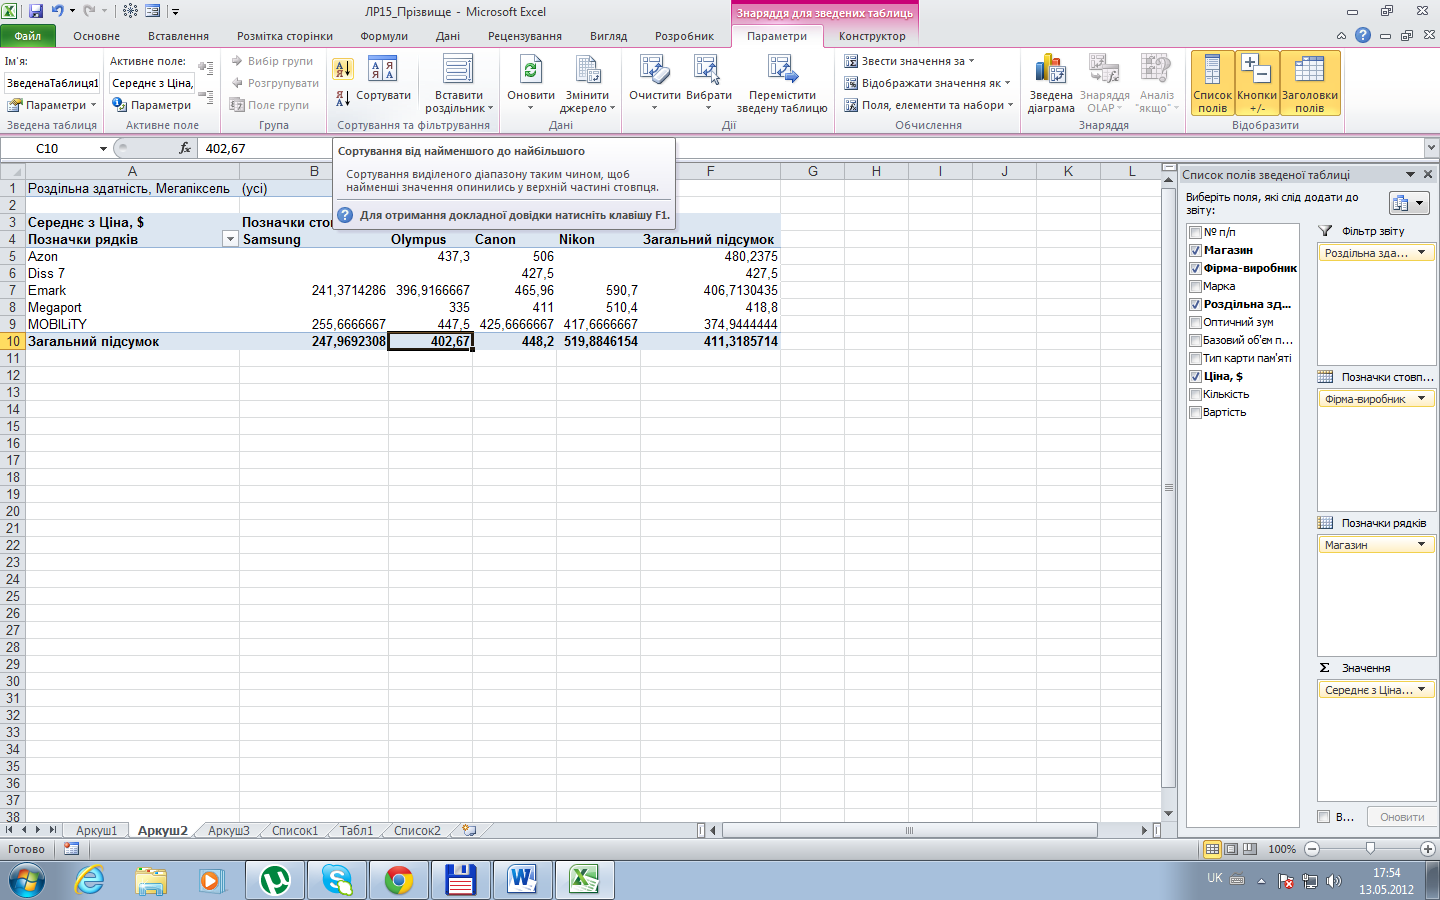The width and height of the screenshot is (1440, 900).
Task: Switch to Список1 sheet tab
Action: (x=295, y=831)
